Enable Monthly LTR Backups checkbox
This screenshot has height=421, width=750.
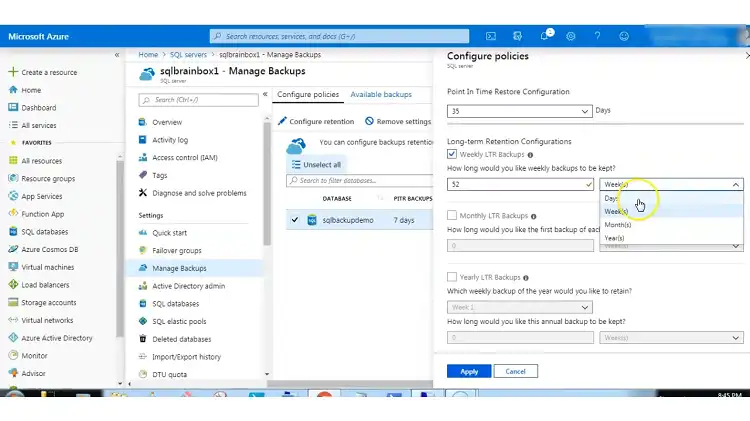(452, 215)
